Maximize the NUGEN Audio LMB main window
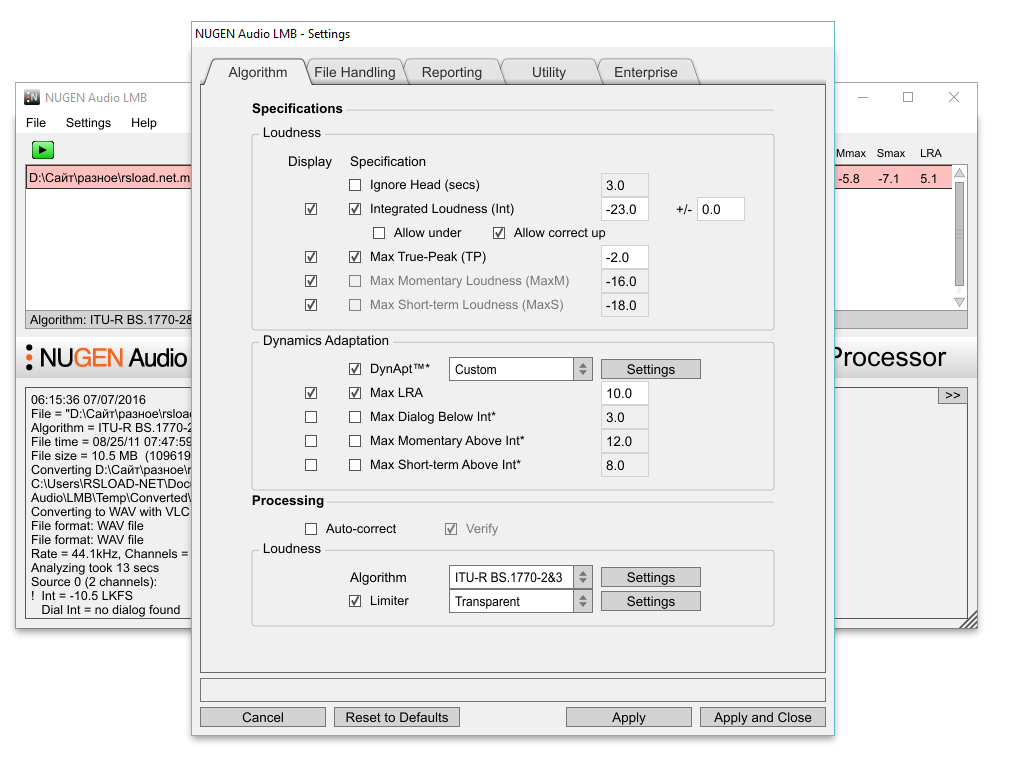The image size is (1009, 759). pyautogui.click(x=908, y=97)
